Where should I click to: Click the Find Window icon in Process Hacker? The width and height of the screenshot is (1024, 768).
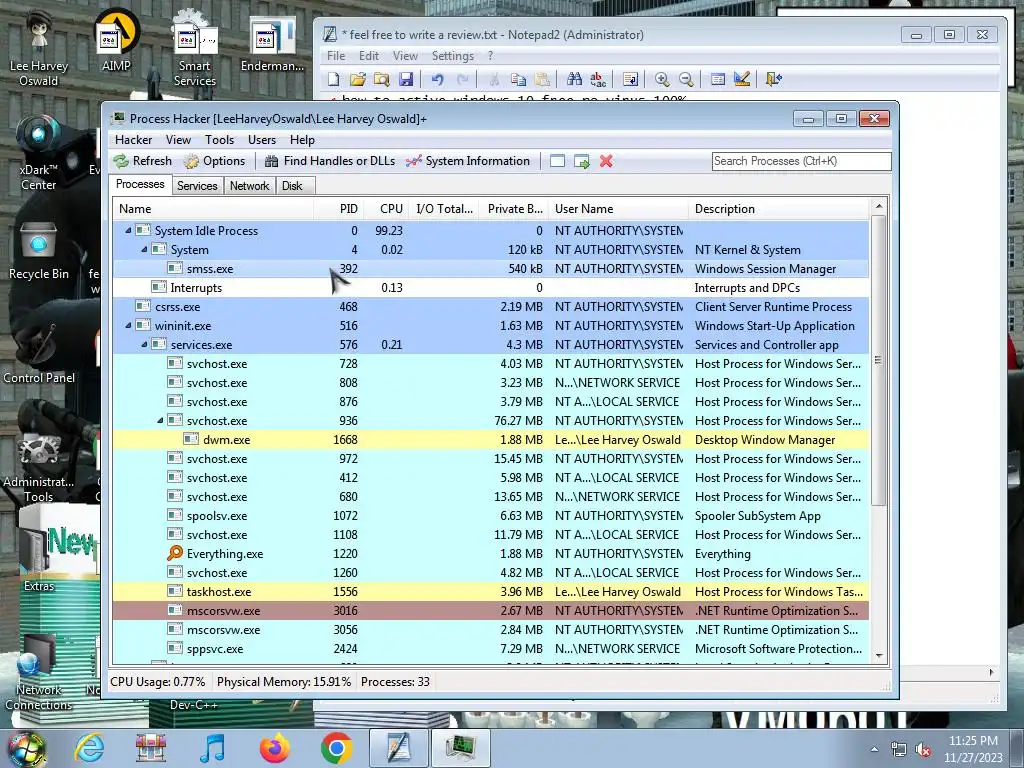pos(557,161)
